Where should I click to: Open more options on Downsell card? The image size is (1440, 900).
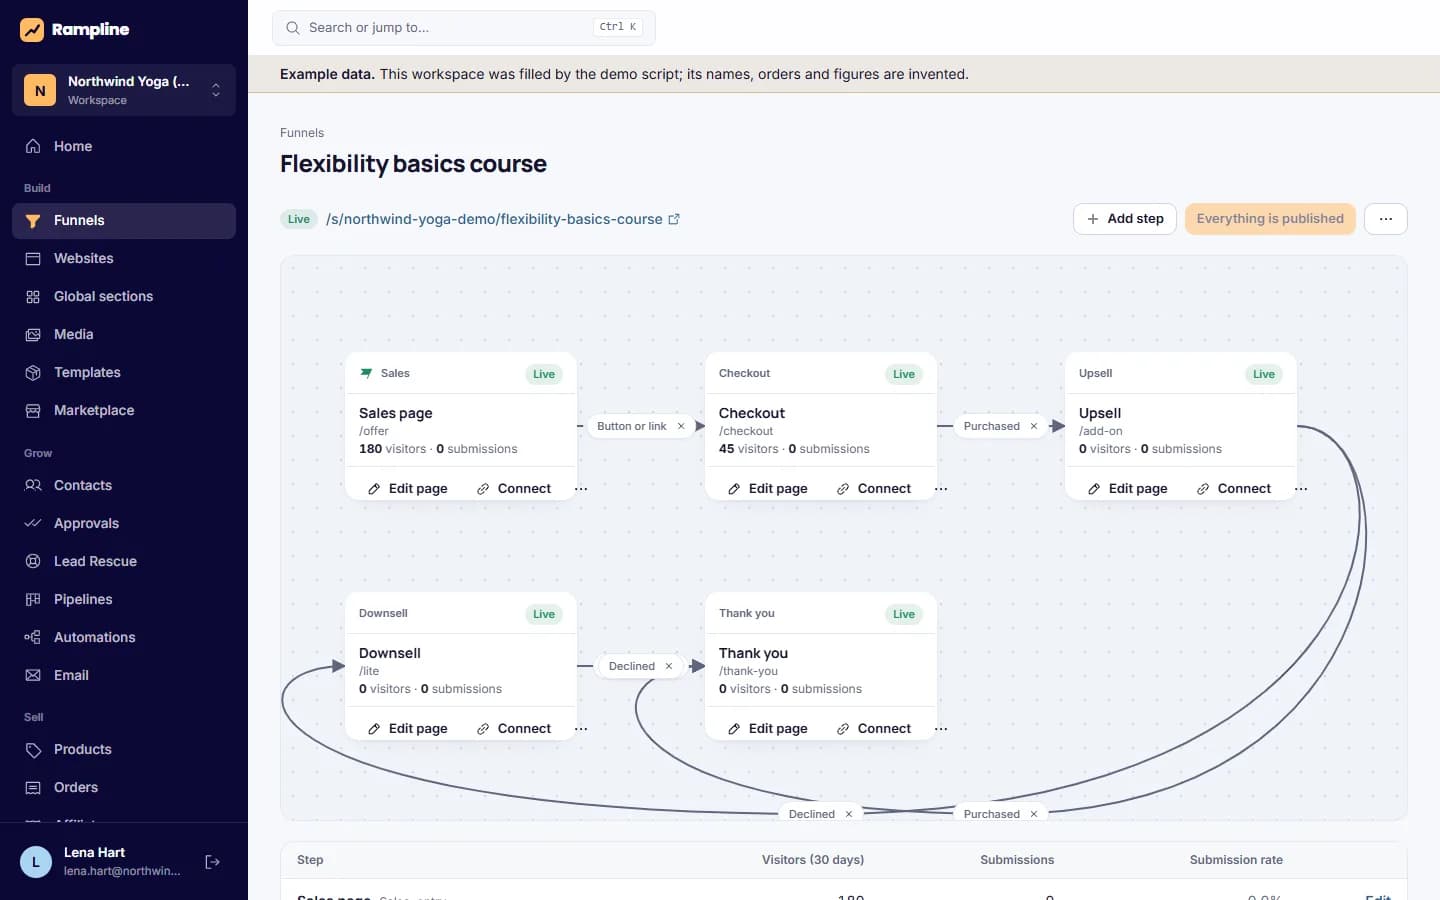coord(581,729)
